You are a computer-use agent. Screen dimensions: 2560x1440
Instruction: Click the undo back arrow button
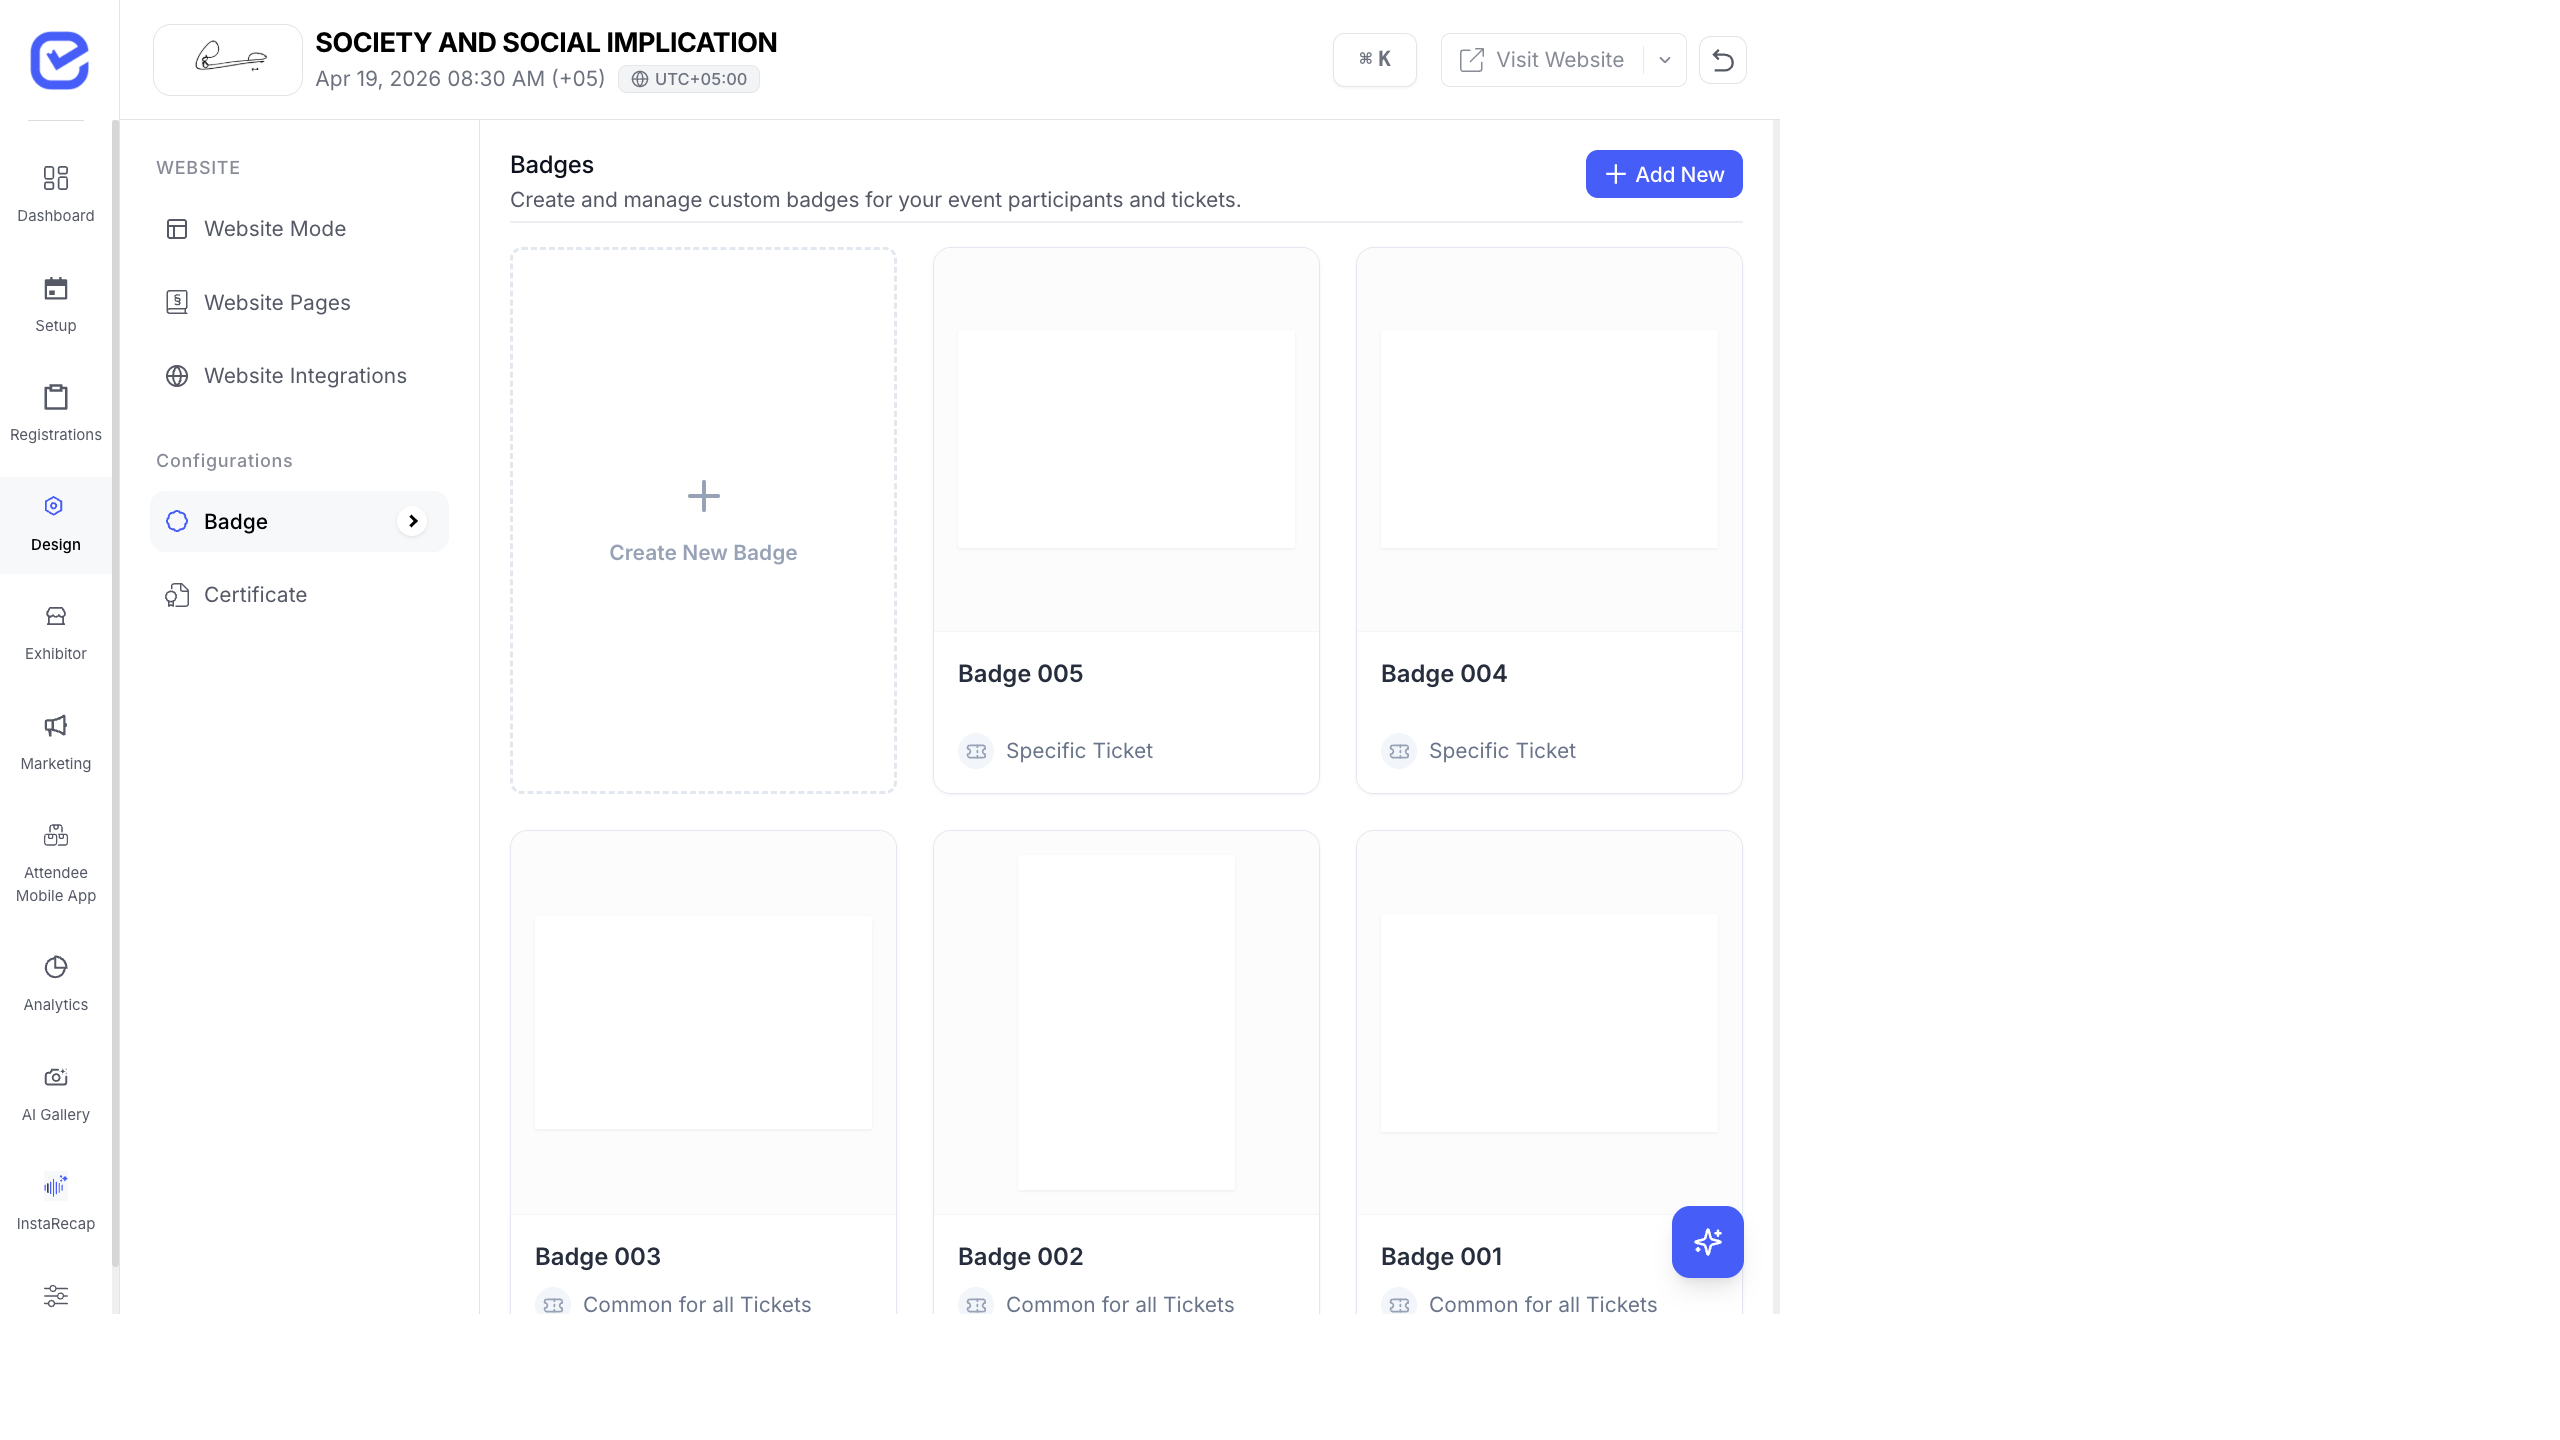coord(1722,60)
